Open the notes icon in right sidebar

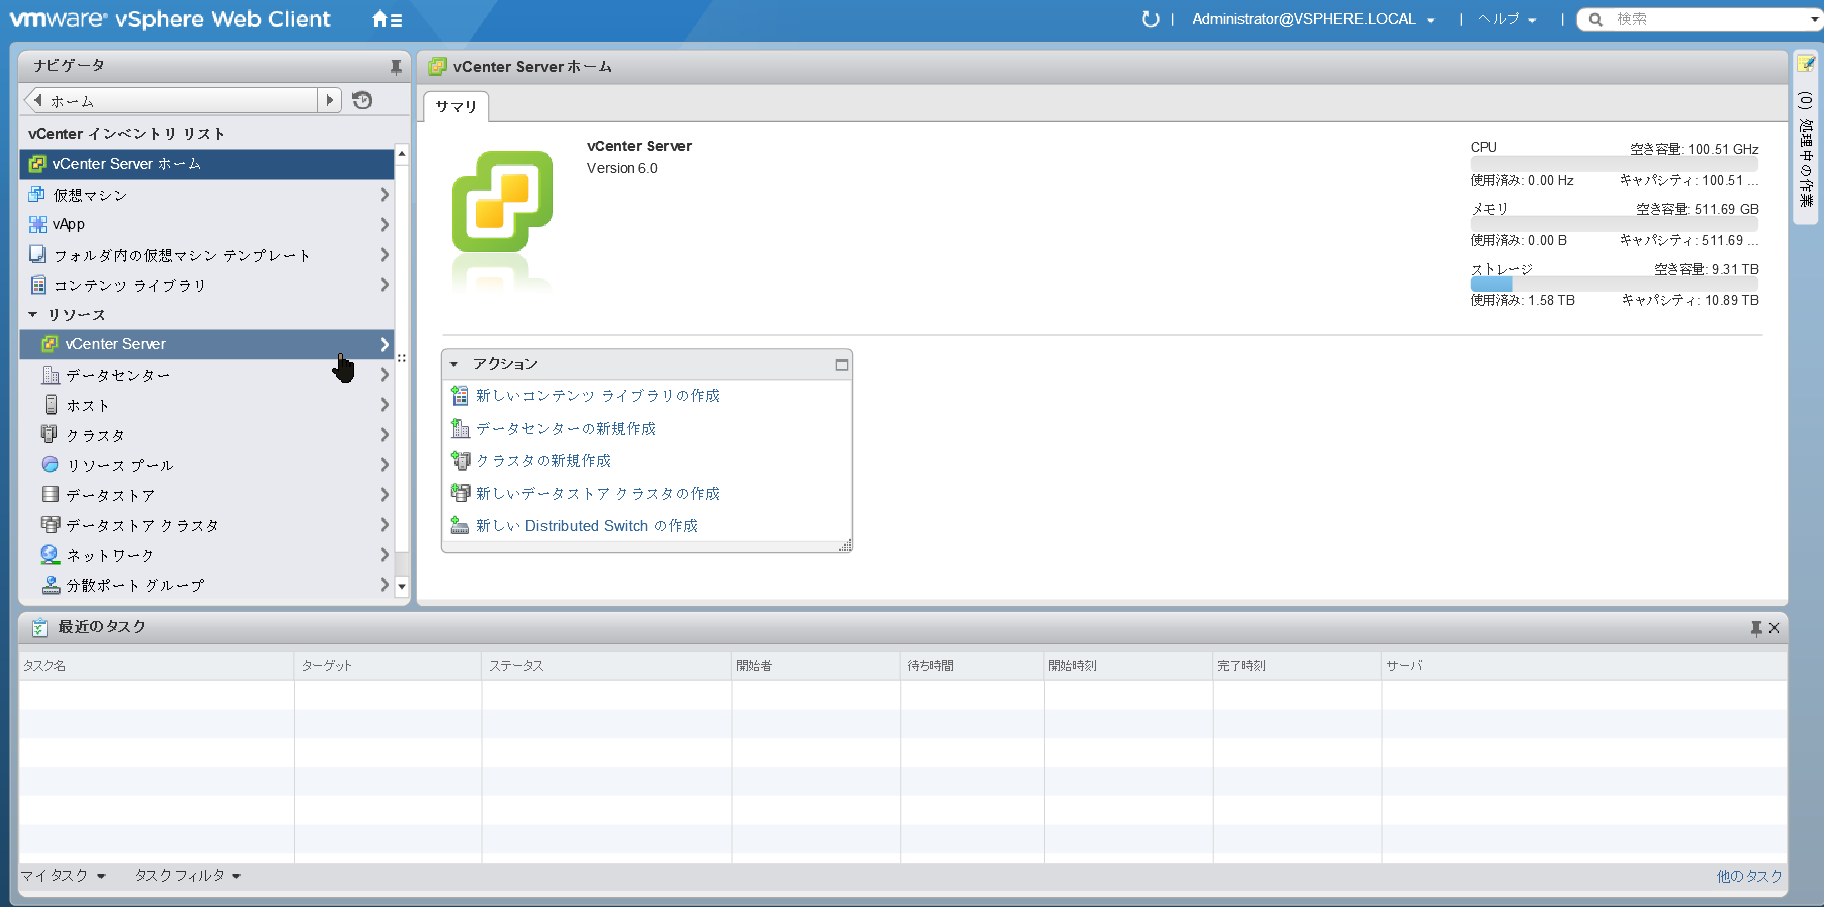coord(1806,64)
